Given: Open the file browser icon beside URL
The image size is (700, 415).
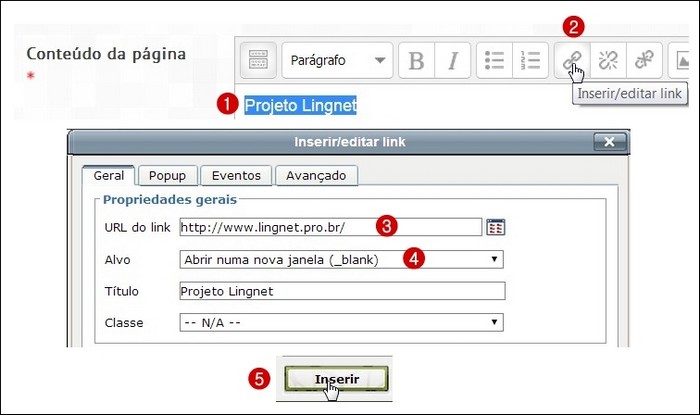Looking at the screenshot, I should (x=496, y=227).
